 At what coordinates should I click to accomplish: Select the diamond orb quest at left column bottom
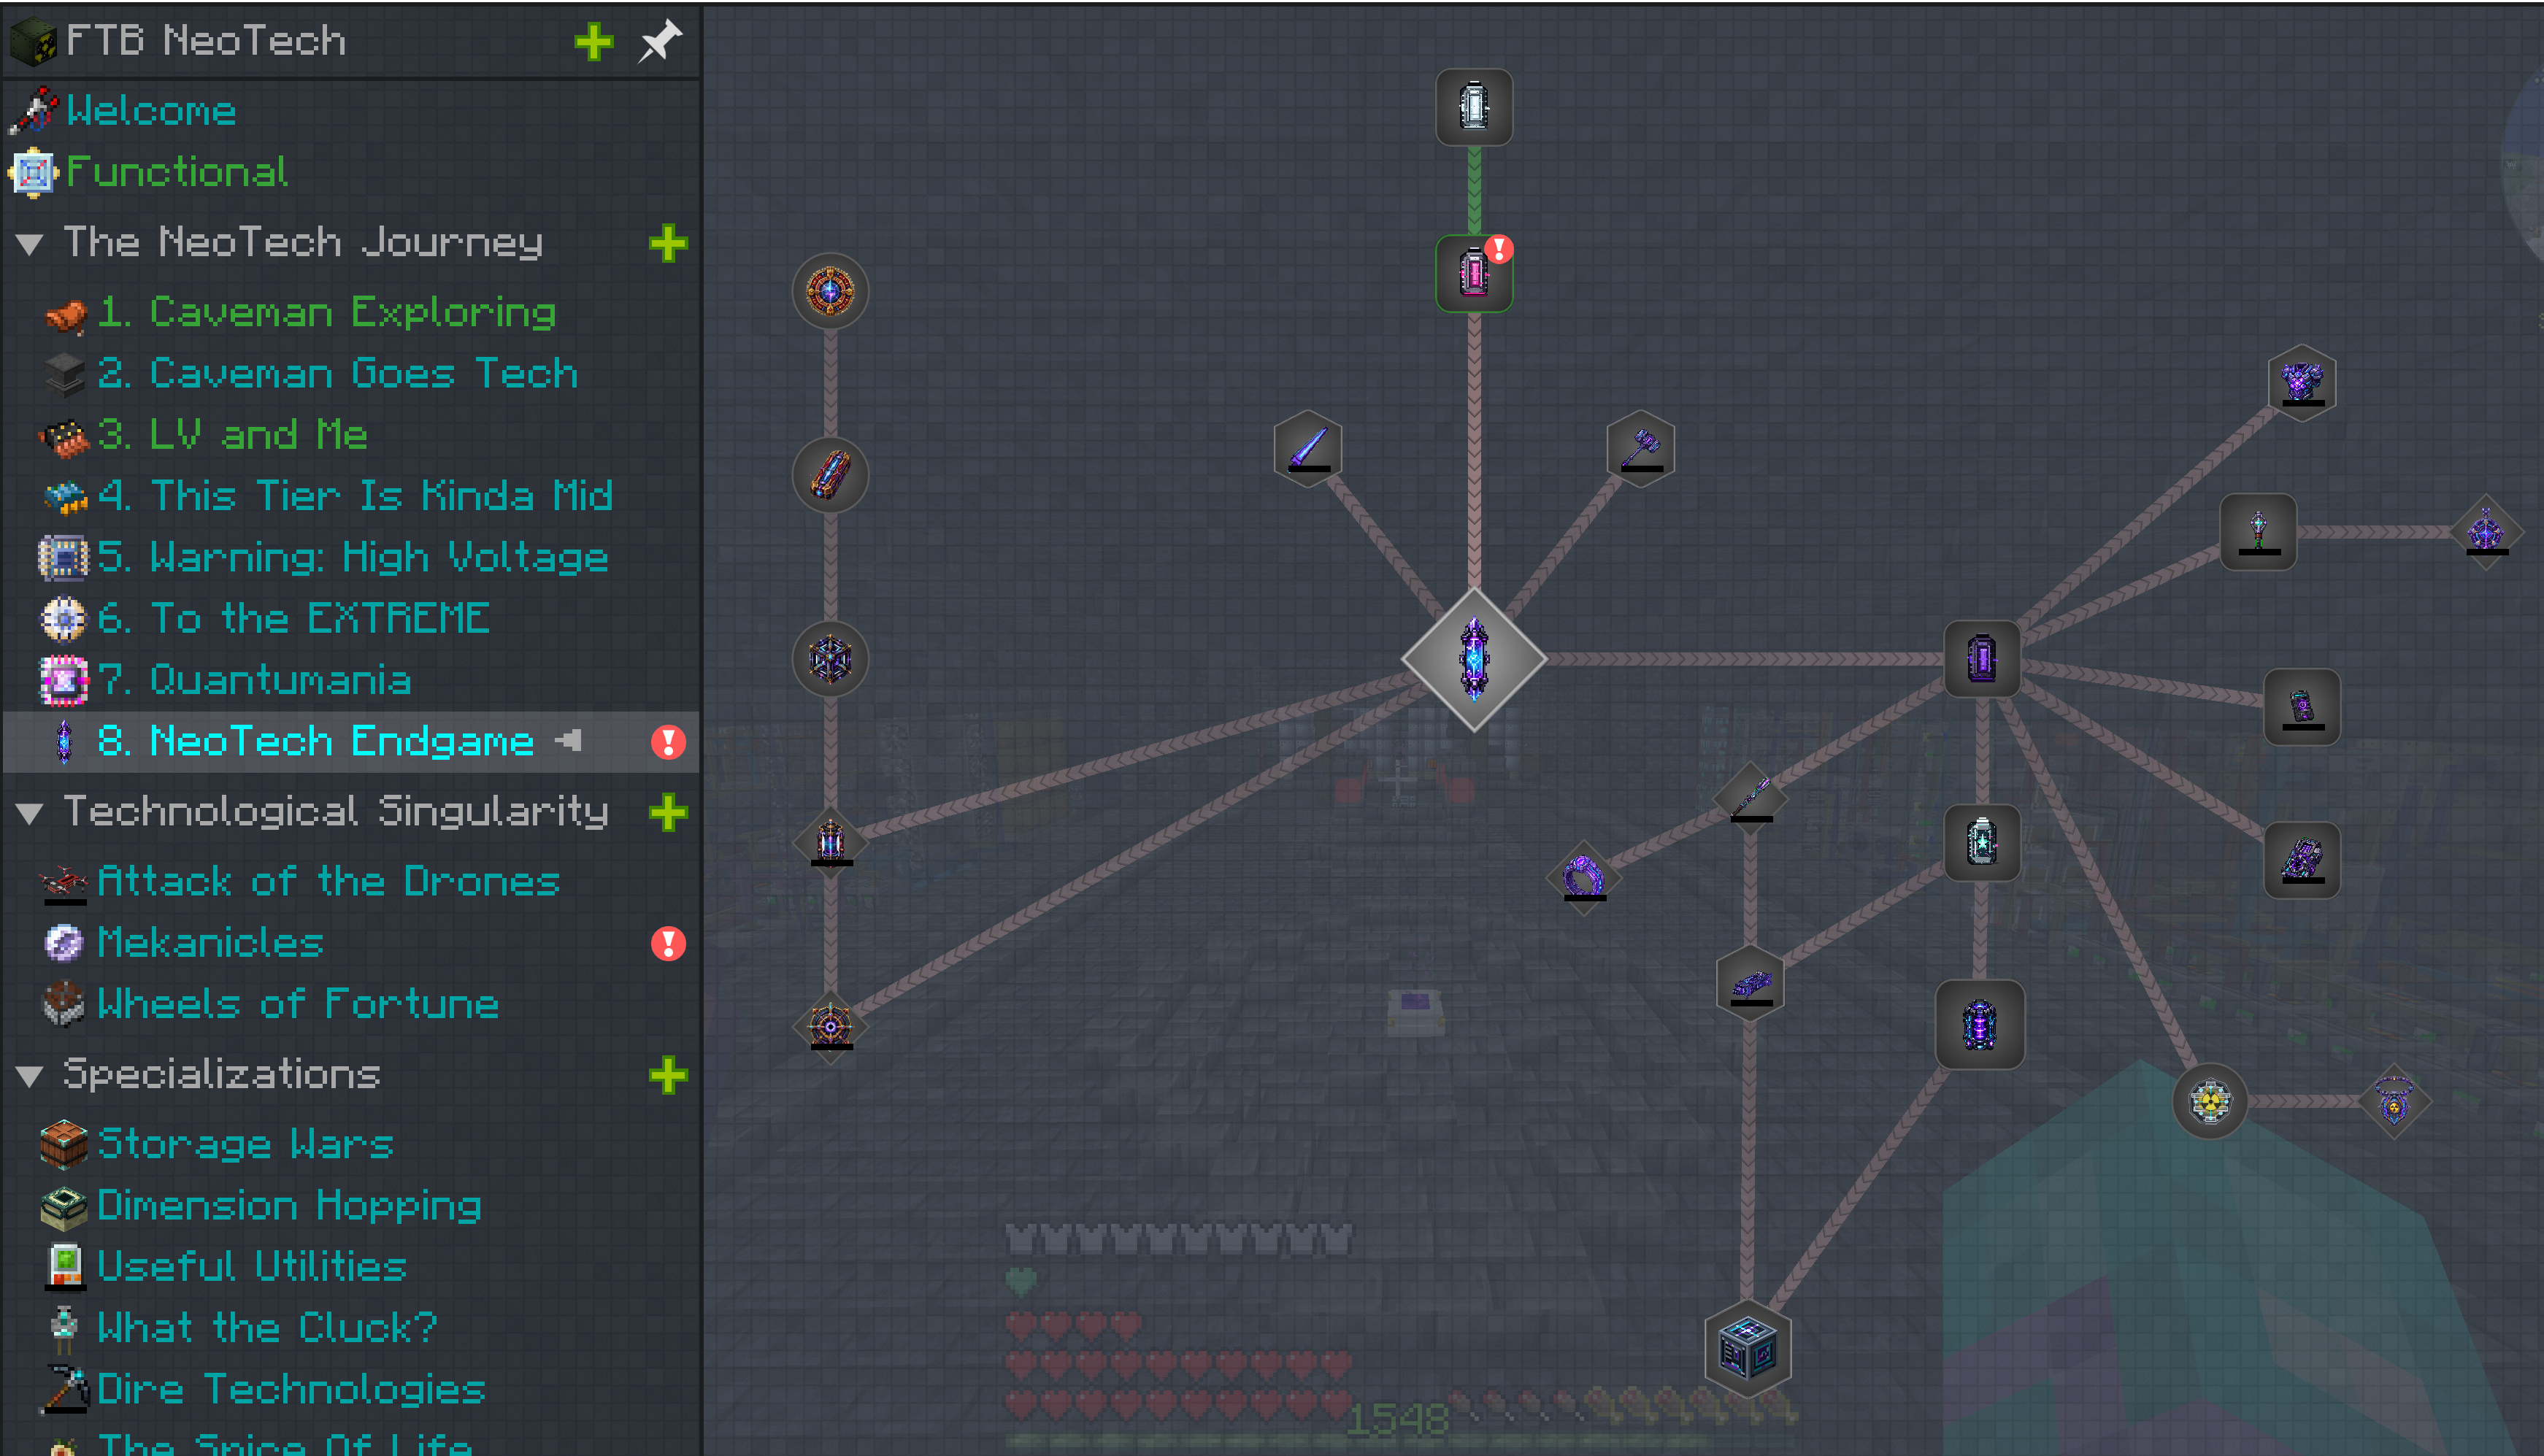coord(830,1026)
